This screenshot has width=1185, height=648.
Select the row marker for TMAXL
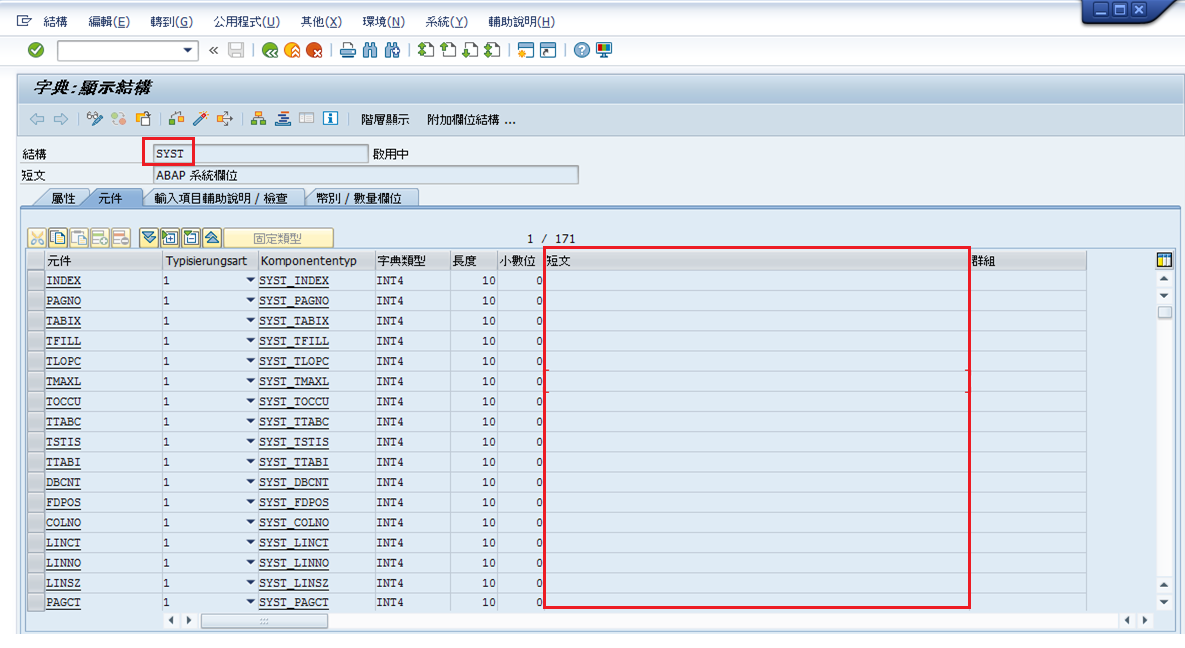click(x=35, y=381)
